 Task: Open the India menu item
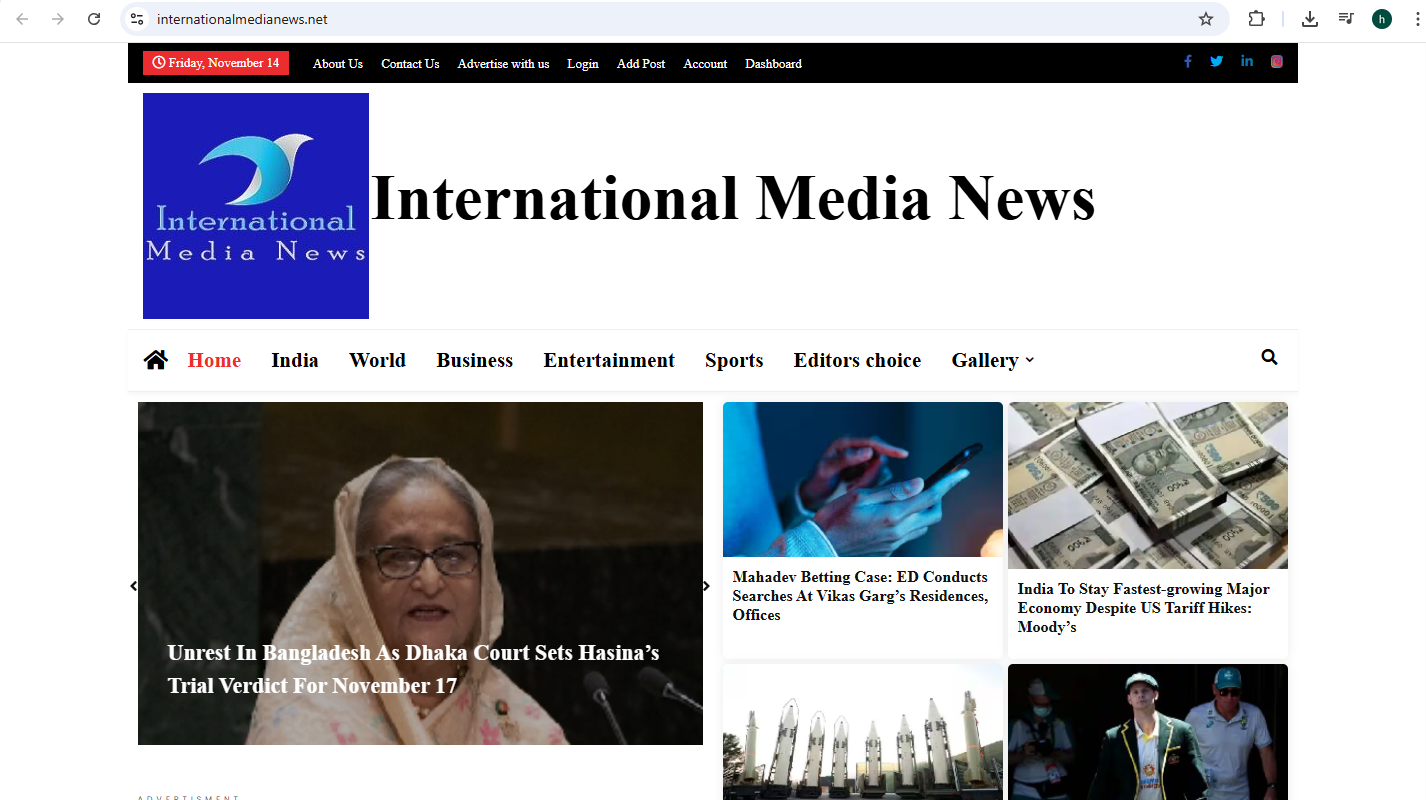295,360
